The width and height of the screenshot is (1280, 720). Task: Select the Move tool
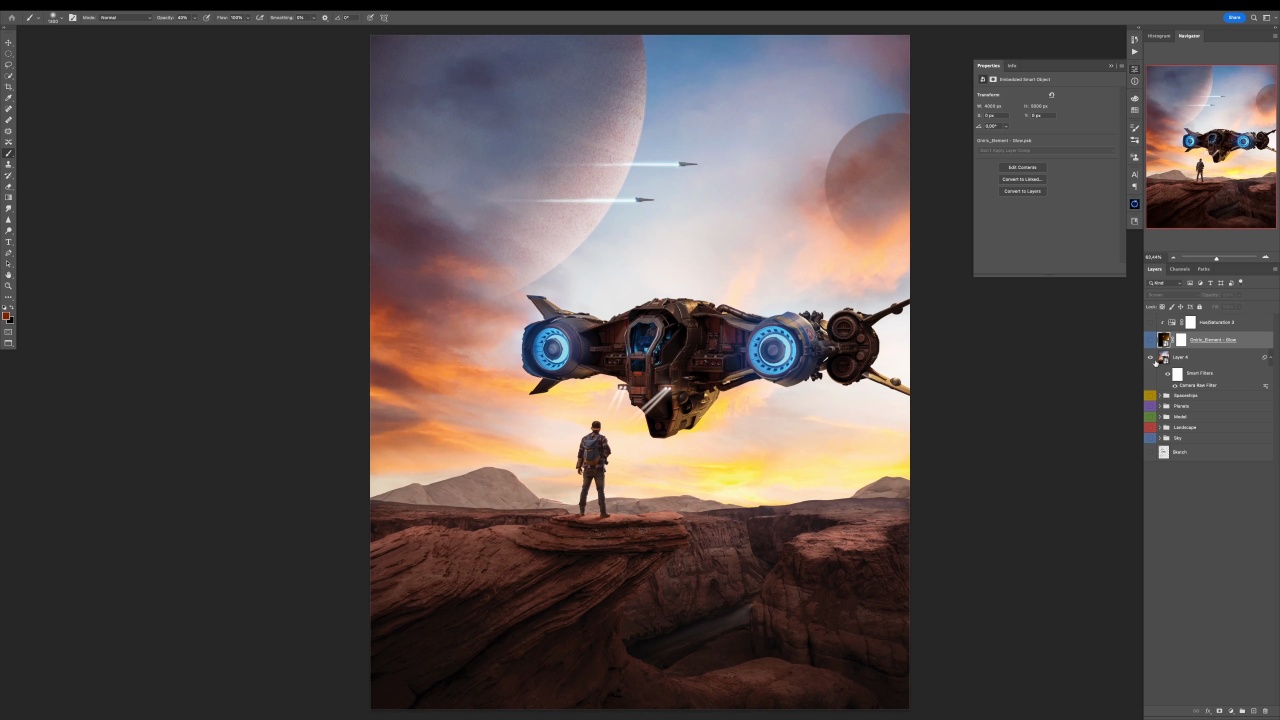[9, 42]
